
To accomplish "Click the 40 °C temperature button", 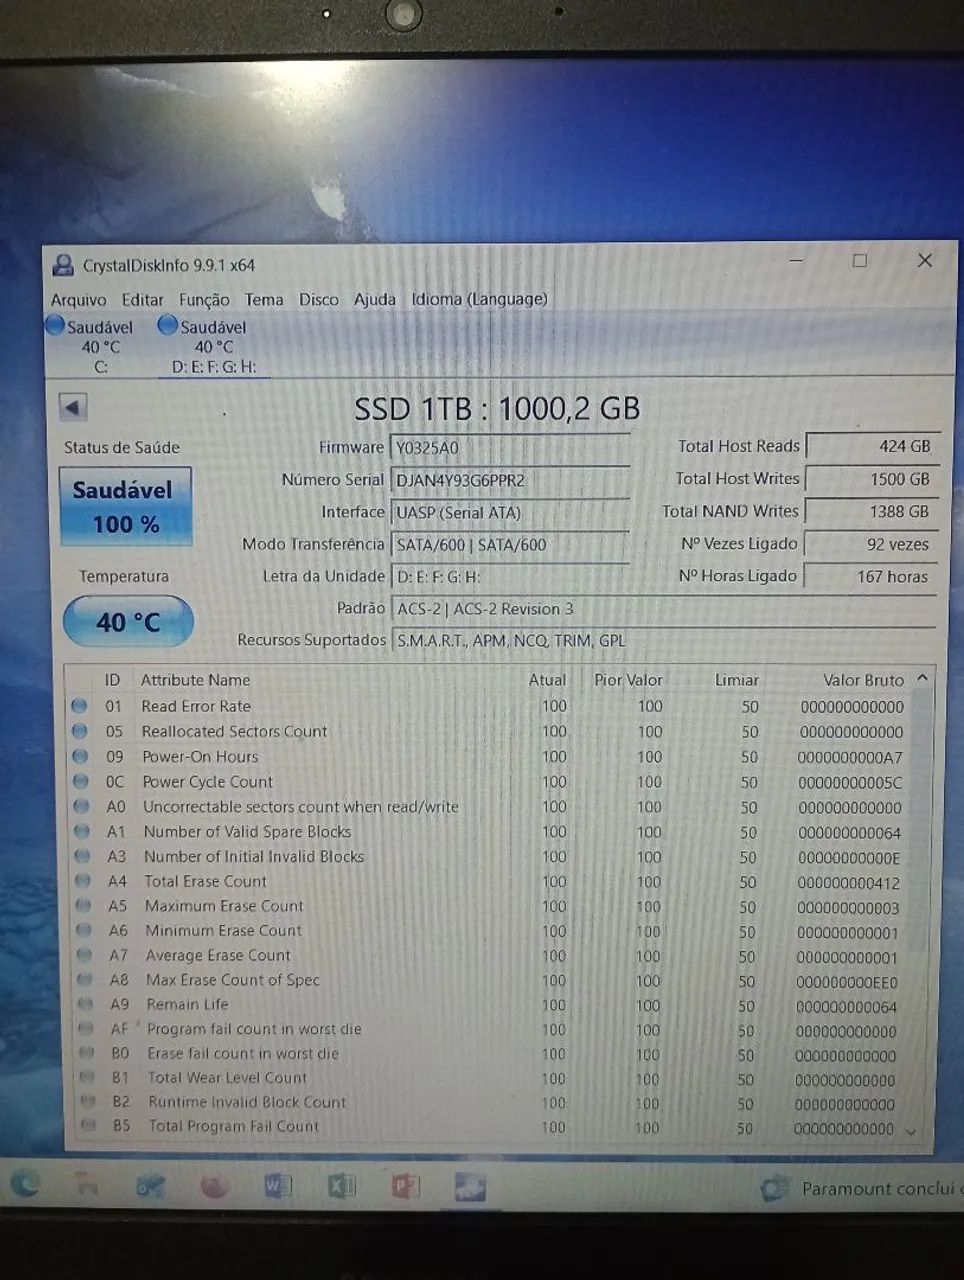I will (x=128, y=622).
